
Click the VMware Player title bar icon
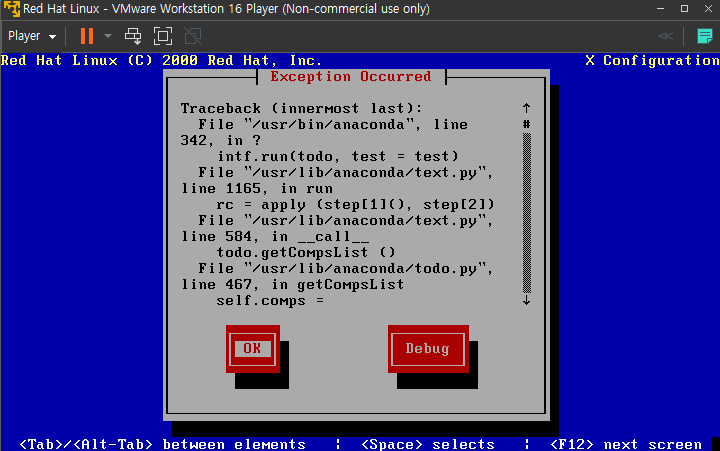(11, 9)
